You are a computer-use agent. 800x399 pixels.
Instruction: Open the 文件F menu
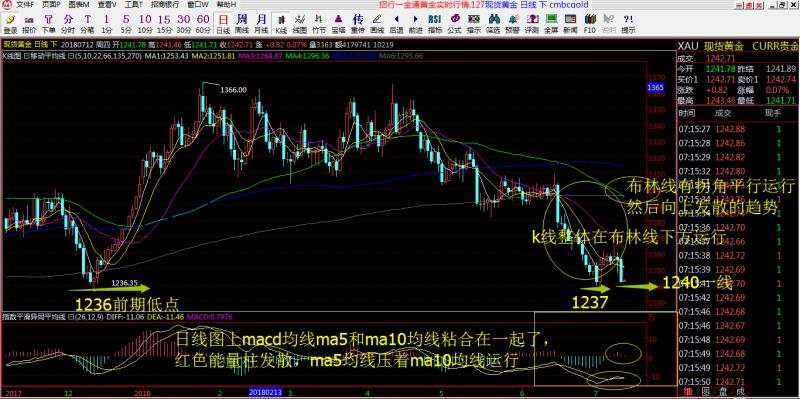pos(25,5)
